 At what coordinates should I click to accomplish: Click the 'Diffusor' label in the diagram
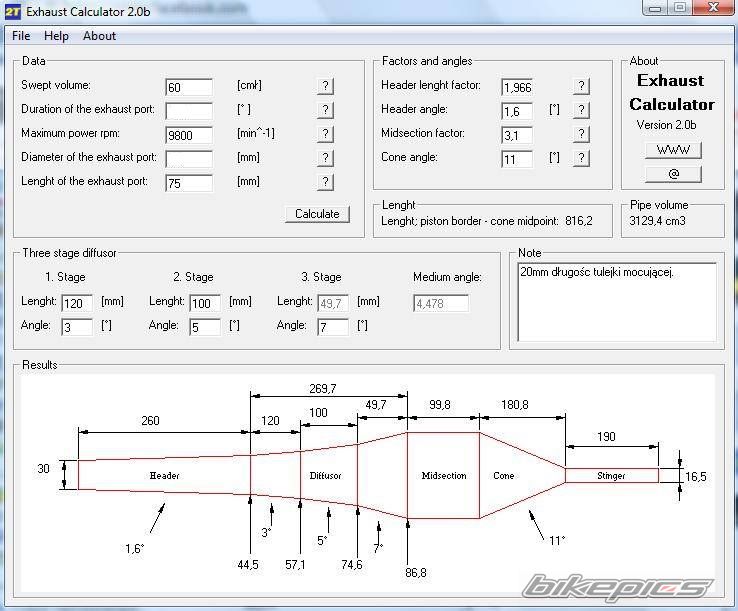point(325,475)
